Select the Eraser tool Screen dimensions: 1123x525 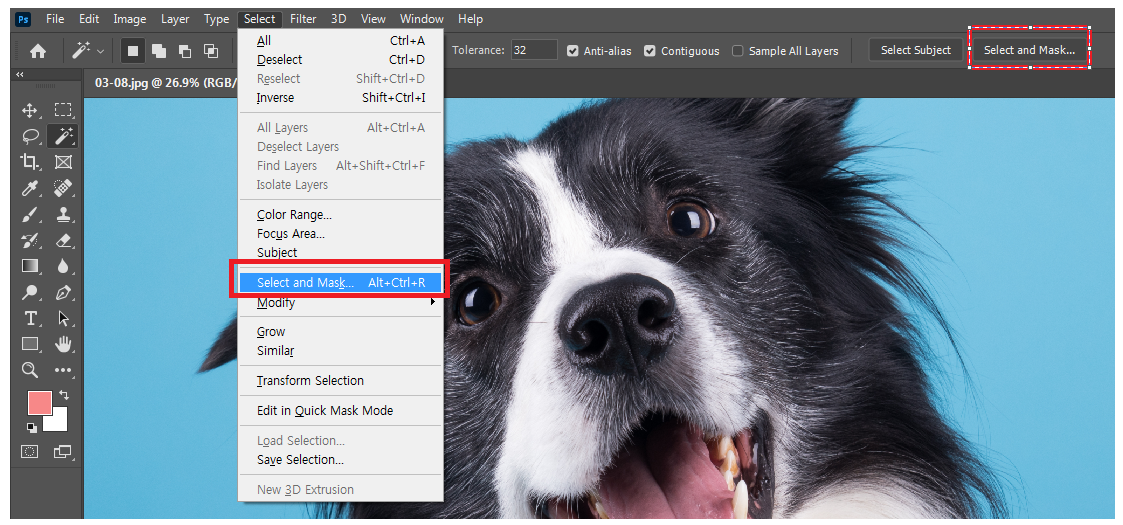[63, 240]
